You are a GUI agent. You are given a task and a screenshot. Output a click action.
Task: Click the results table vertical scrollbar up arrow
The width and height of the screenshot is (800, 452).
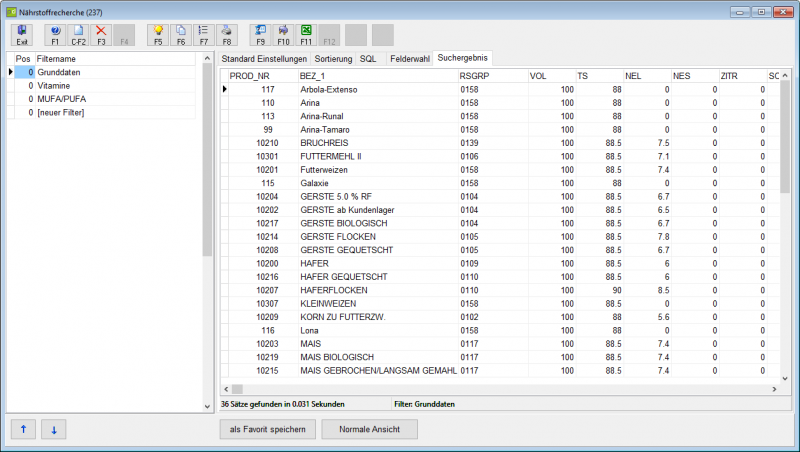[785, 76]
